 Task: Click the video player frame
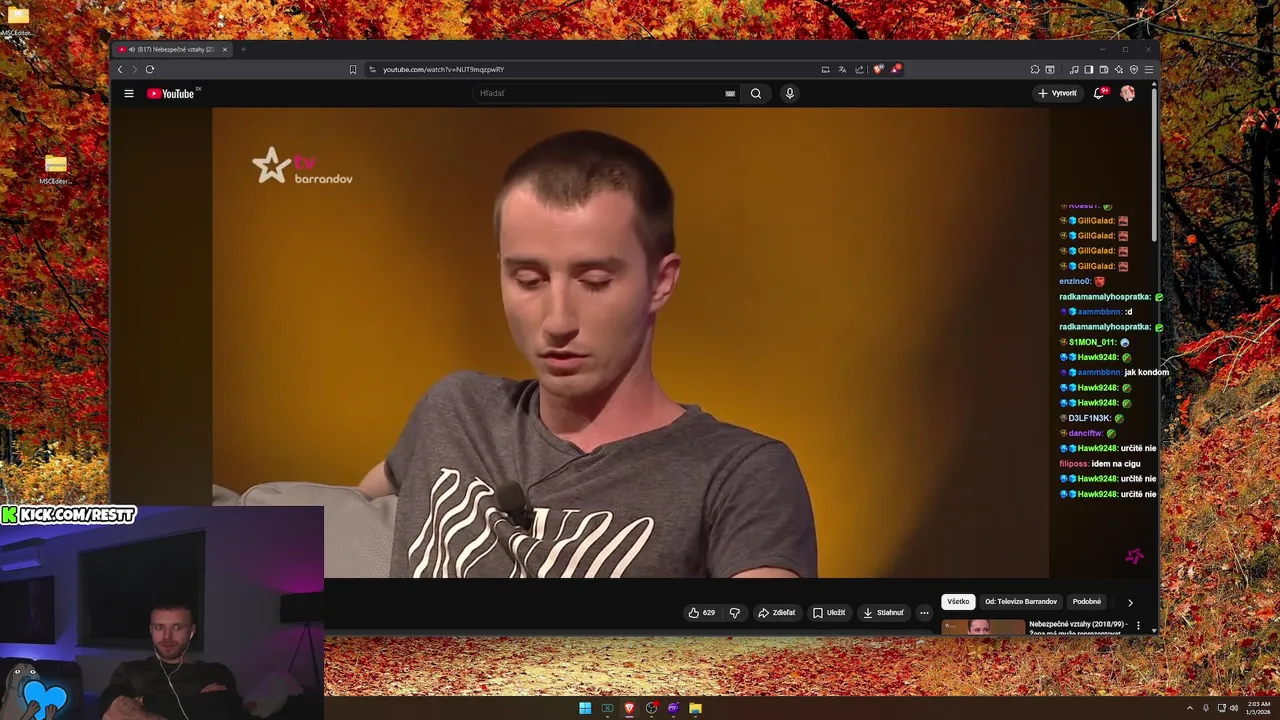630,342
